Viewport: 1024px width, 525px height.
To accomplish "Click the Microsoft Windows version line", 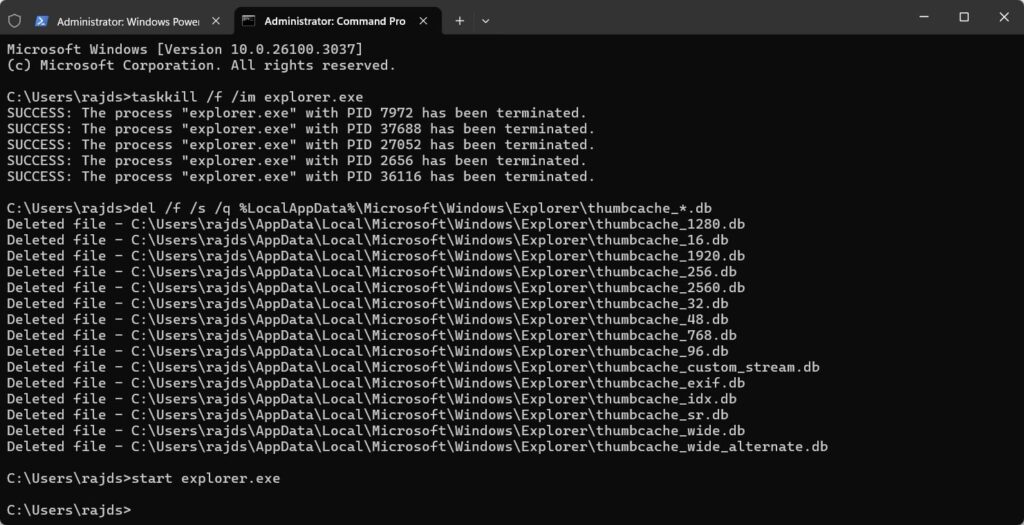I will (x=185, y=49).
